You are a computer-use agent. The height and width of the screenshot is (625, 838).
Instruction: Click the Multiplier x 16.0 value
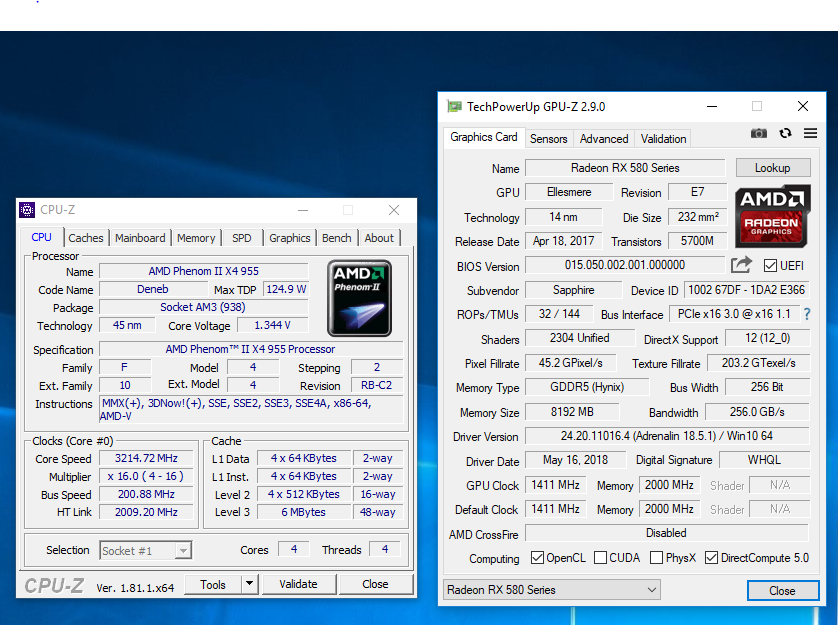pos(146,476)
